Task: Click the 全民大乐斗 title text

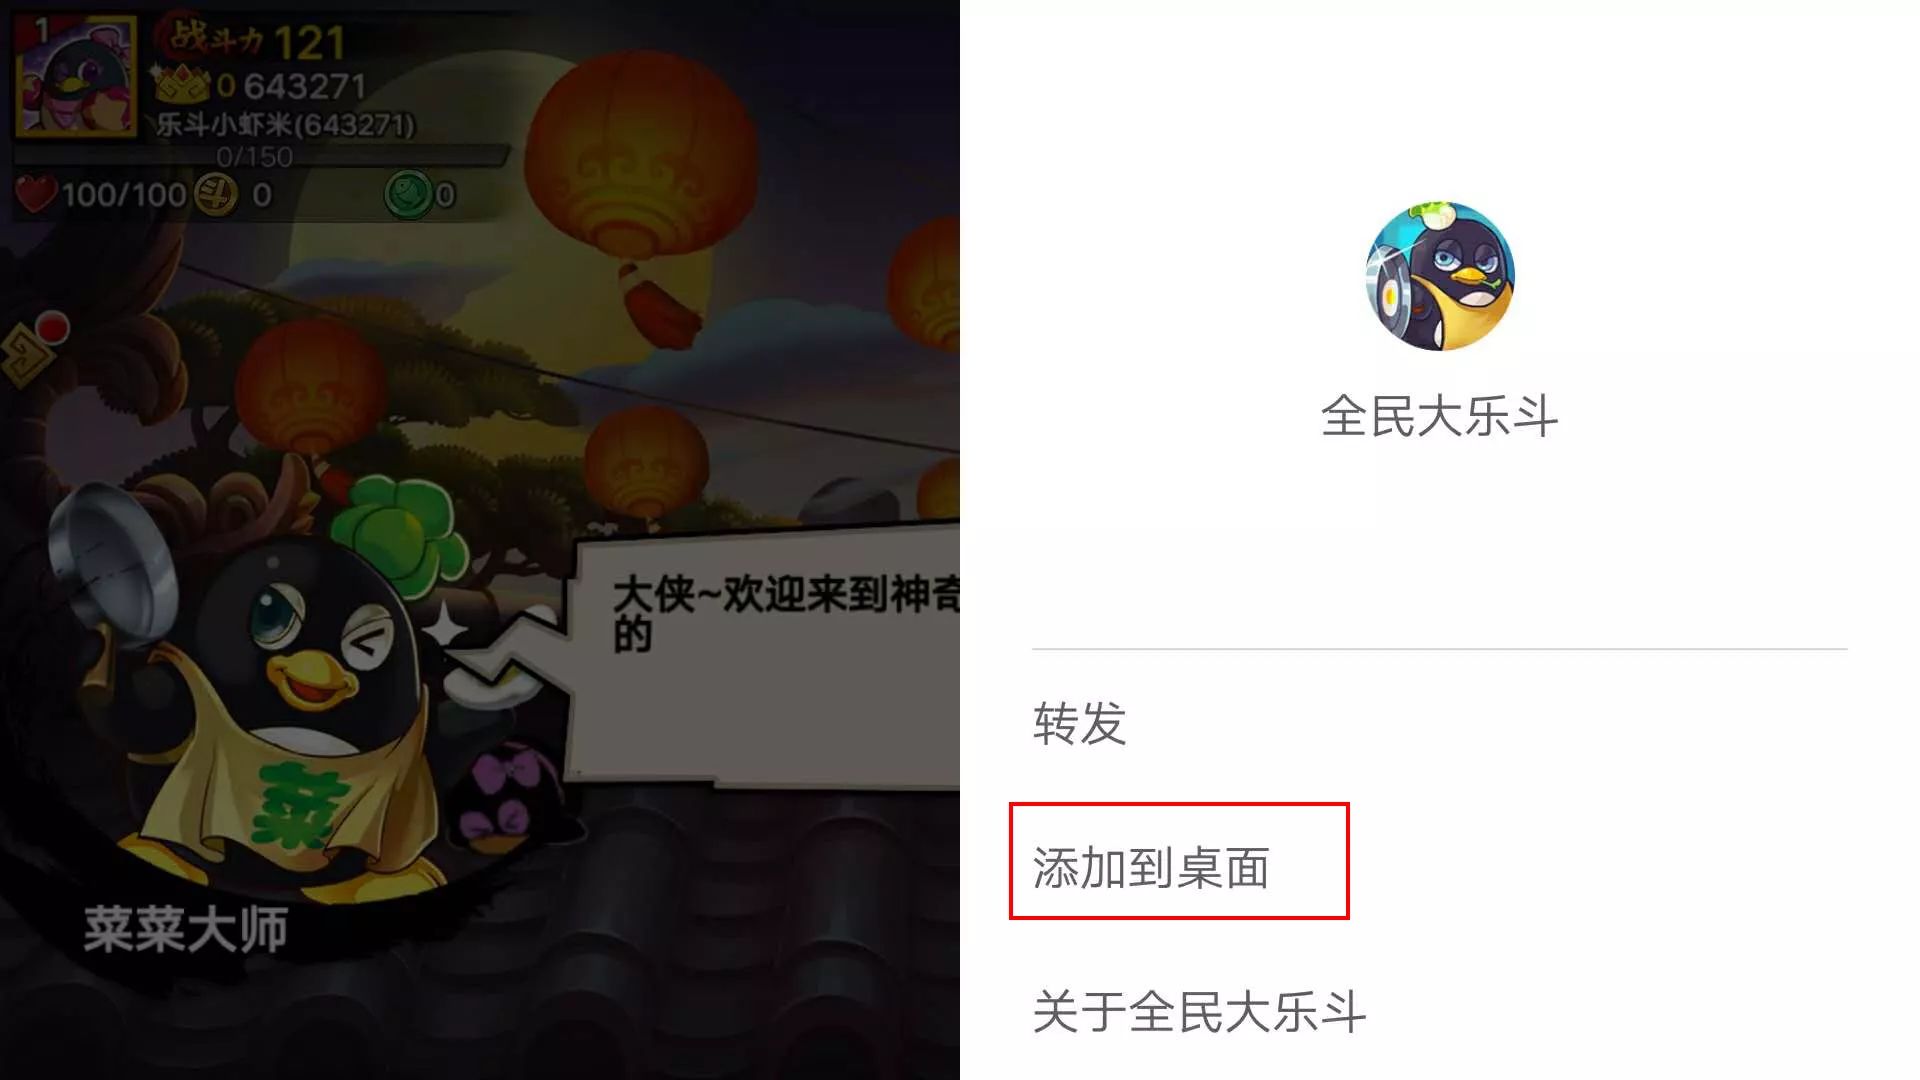Action: coord(1439,415)
